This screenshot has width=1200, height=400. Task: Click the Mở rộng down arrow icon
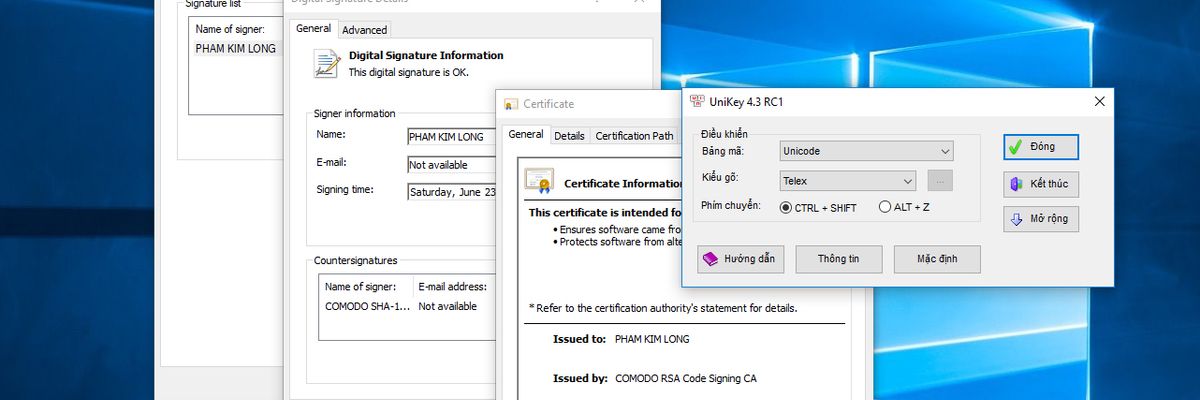tap(1016, 219)
